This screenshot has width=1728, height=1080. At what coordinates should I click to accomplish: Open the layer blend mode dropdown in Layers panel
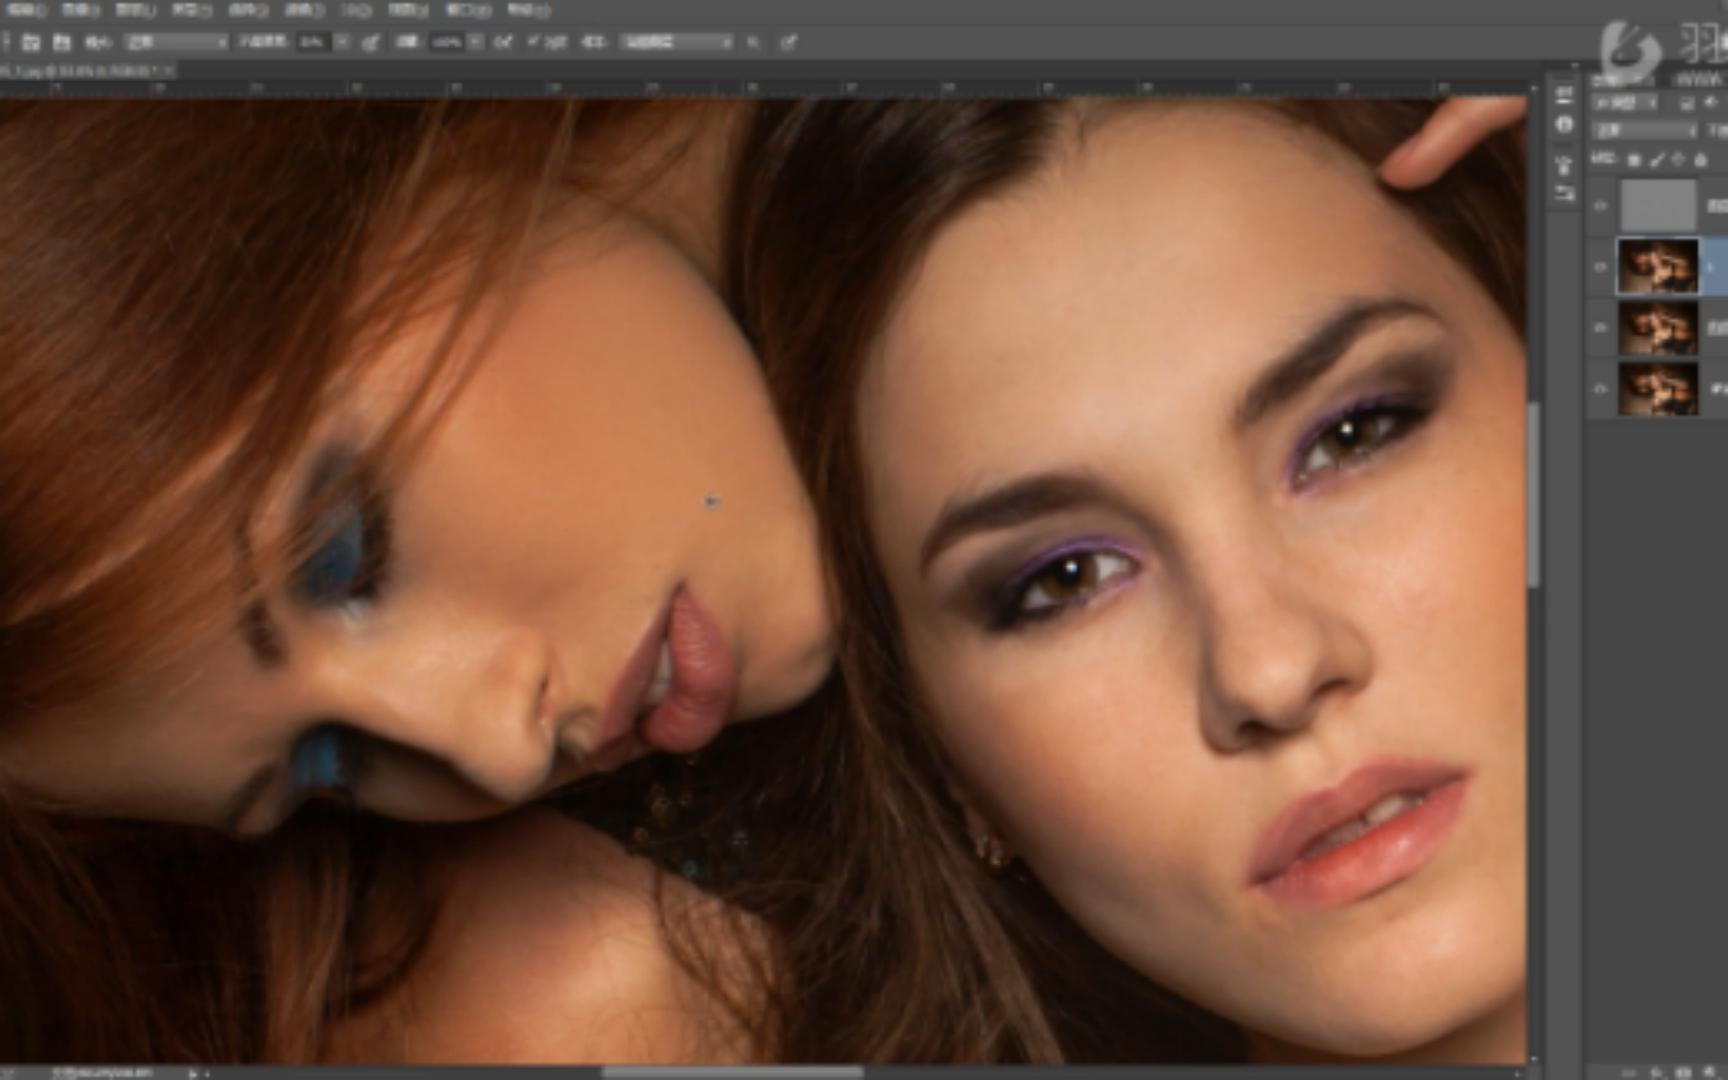click(x=1645, y=130)
